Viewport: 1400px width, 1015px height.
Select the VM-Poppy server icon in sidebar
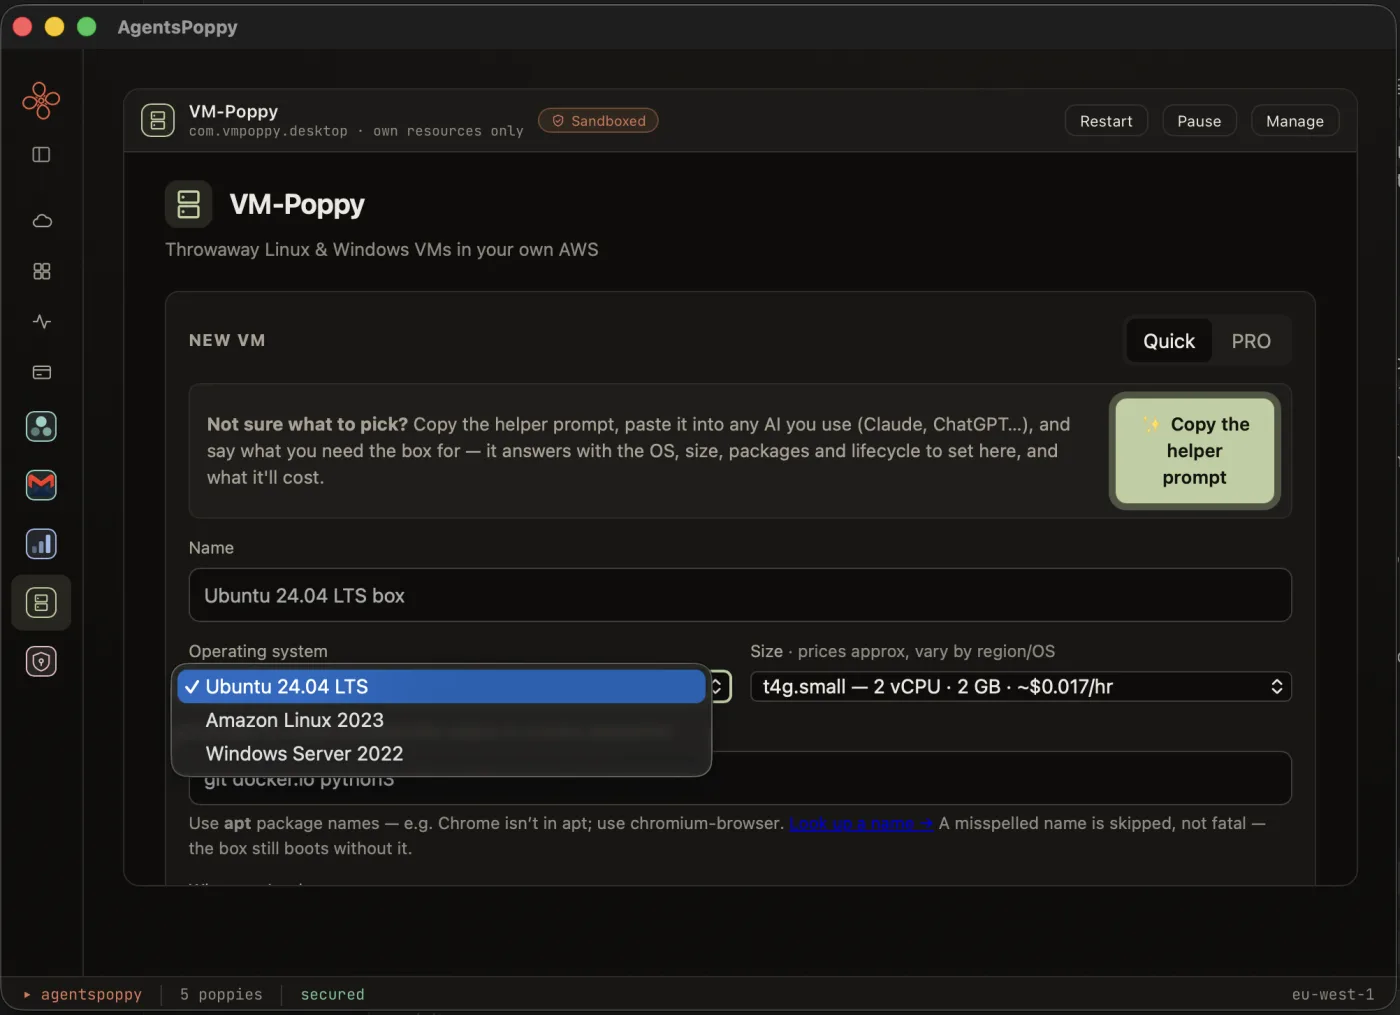(x=41, y=603)
